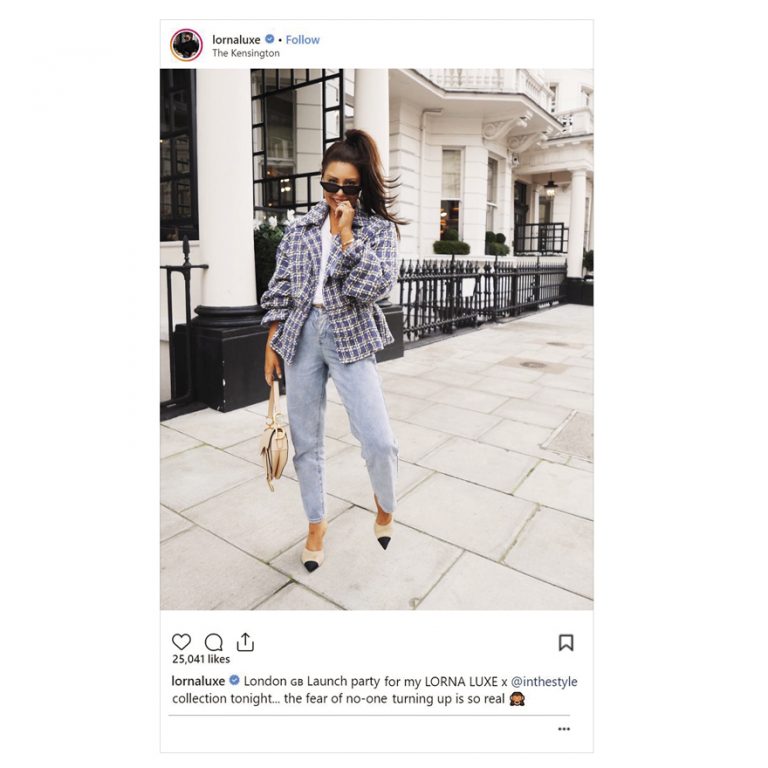
Task: Open comments with the speech bubble icon
Action: pos(214,642)
